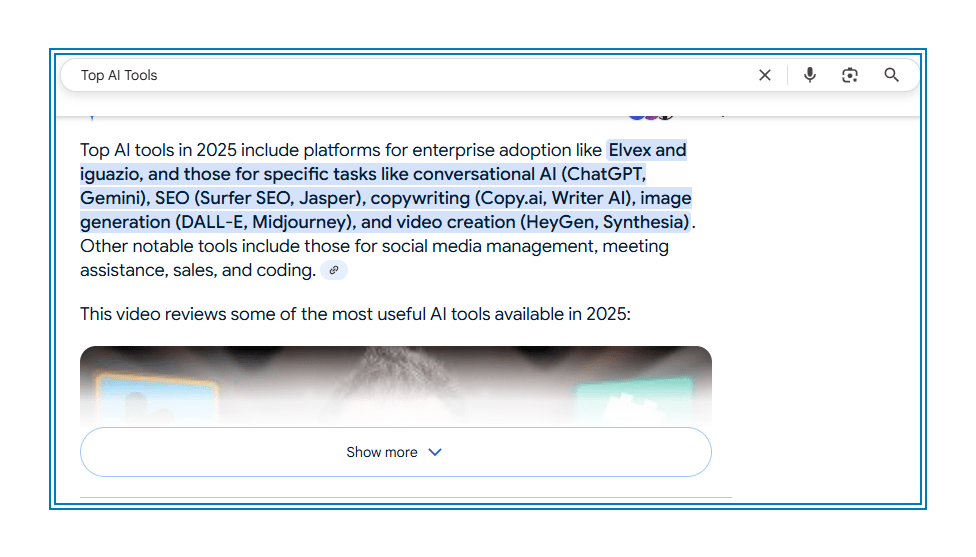
Task: Open search by image lens icon
Action: coord(850,75)
